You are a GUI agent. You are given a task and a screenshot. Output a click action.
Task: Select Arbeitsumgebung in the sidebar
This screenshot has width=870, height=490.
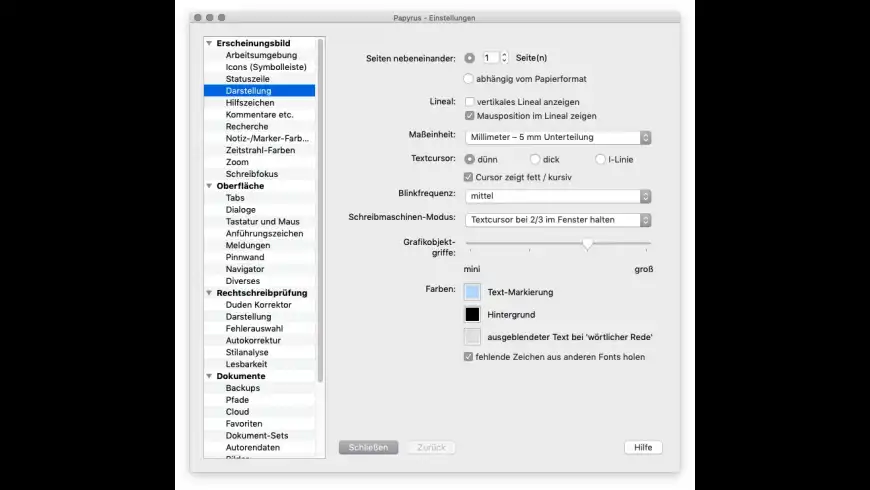click(x=260, y=55)
